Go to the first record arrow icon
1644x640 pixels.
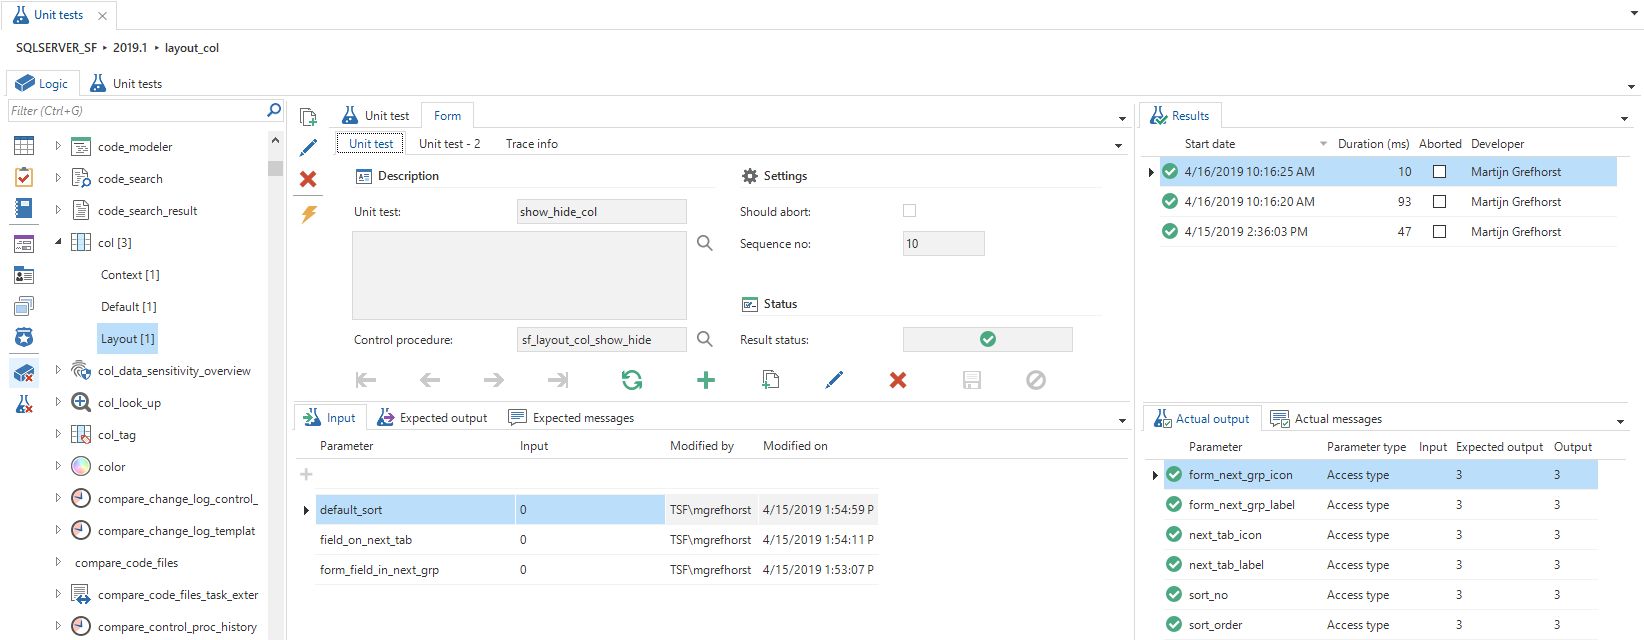click(366, 380)
